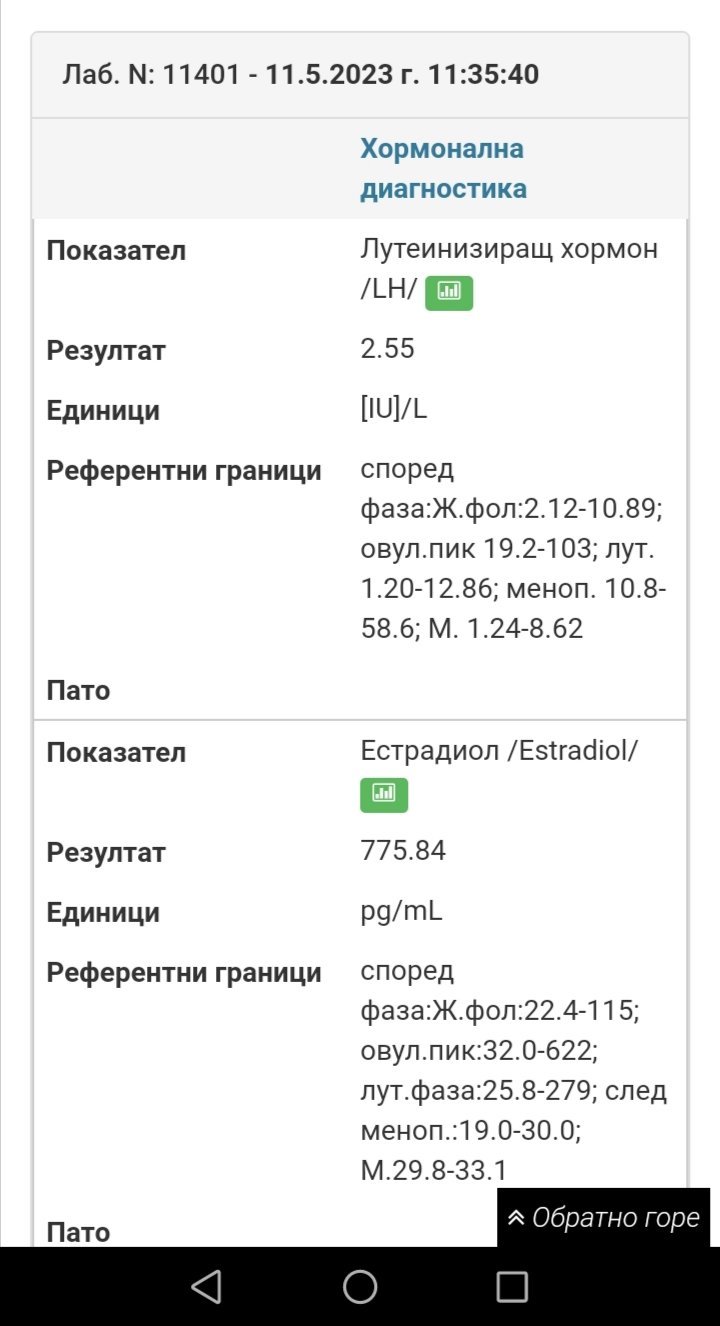
Task: Click the 'Показател' label in the LH row
Action: tap(116, 251)
